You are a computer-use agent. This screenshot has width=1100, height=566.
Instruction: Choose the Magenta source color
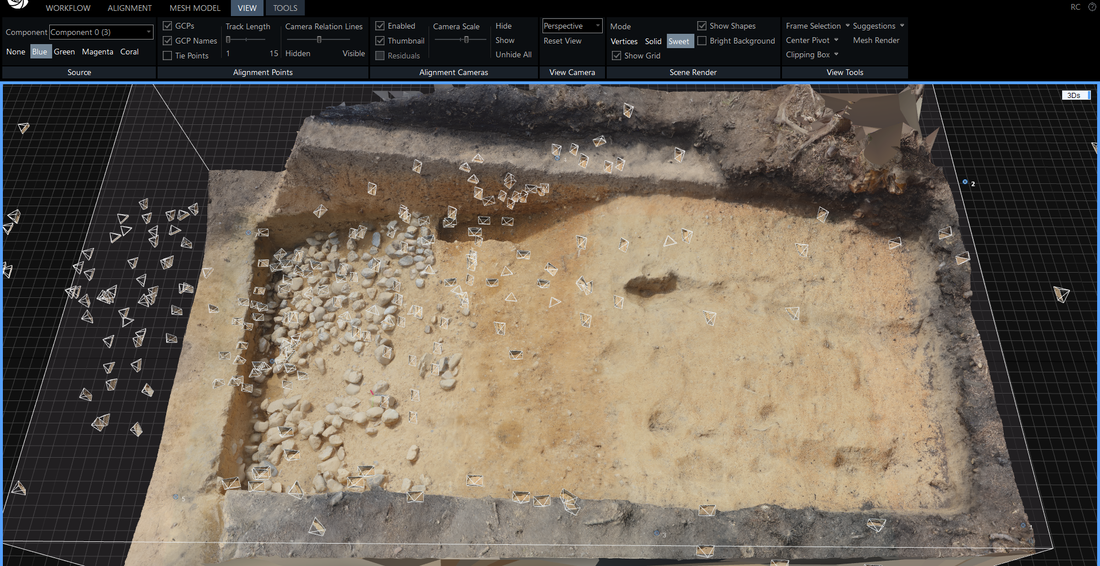[x=97, y=52]
